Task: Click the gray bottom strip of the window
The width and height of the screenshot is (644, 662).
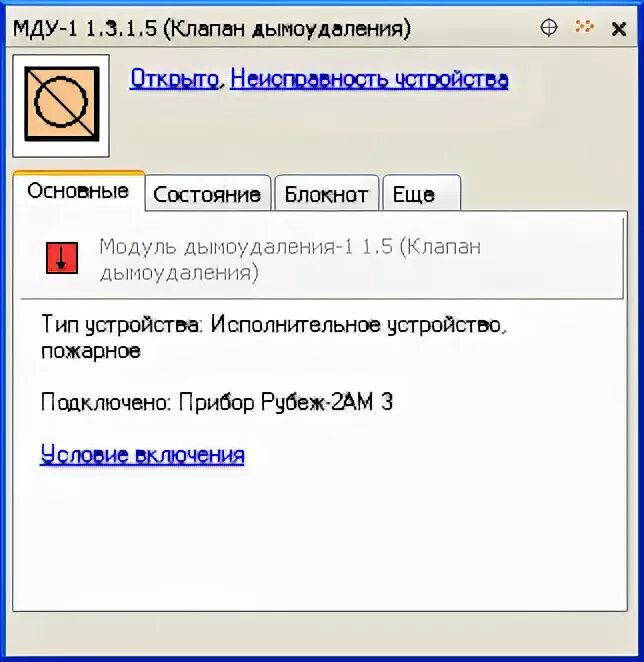Action: click(320, 633)
